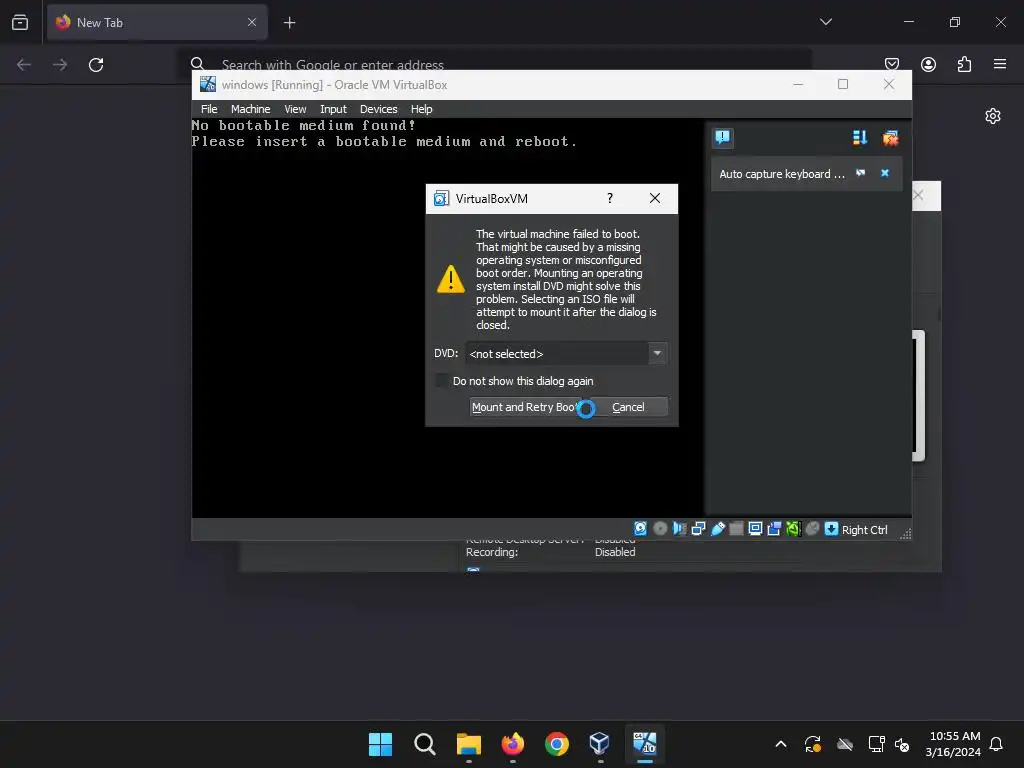The width and height of the screenshot is (1024, 768).
Task: Click the Chrome taskbar icon
Action: [x=556, y=744]
